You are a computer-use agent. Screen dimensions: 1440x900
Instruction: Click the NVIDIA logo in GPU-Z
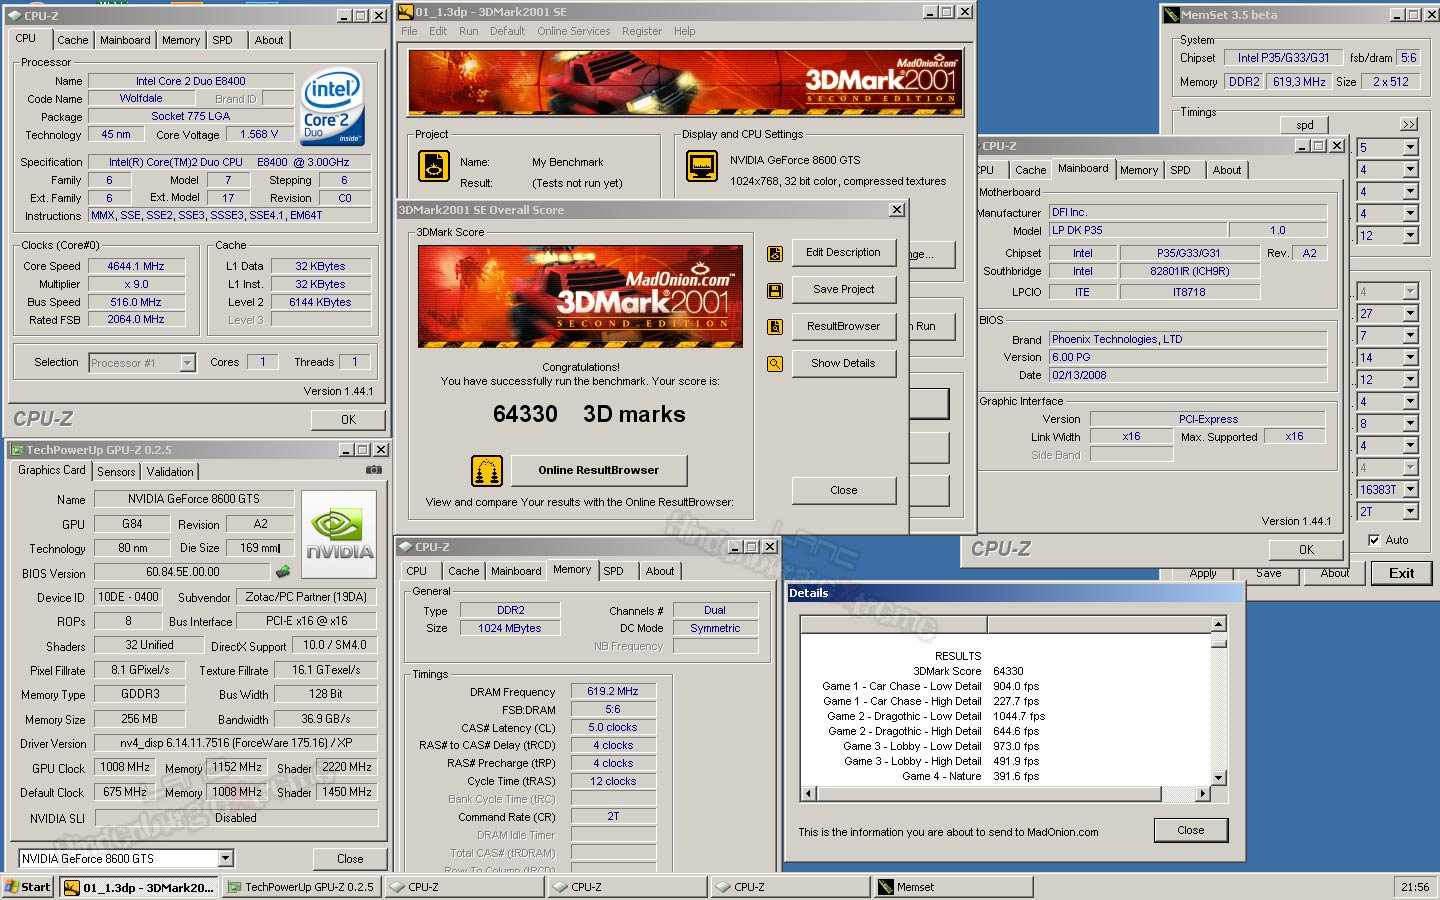339,535
